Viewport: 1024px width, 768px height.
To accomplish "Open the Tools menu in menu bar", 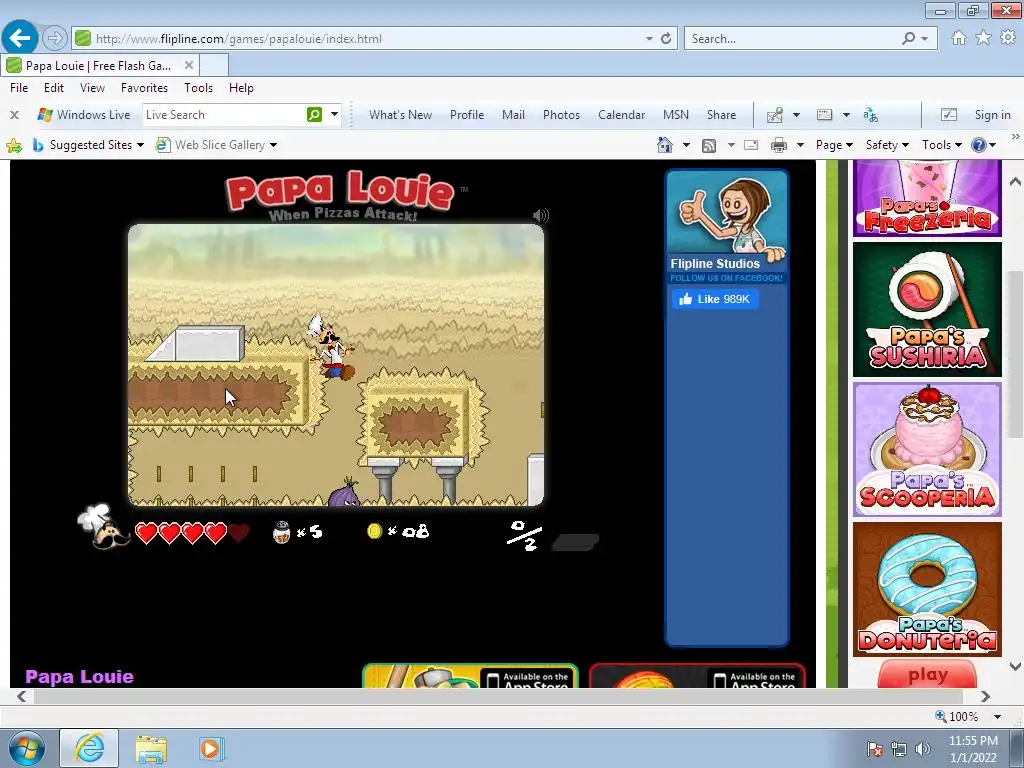I will click(199, 88).
